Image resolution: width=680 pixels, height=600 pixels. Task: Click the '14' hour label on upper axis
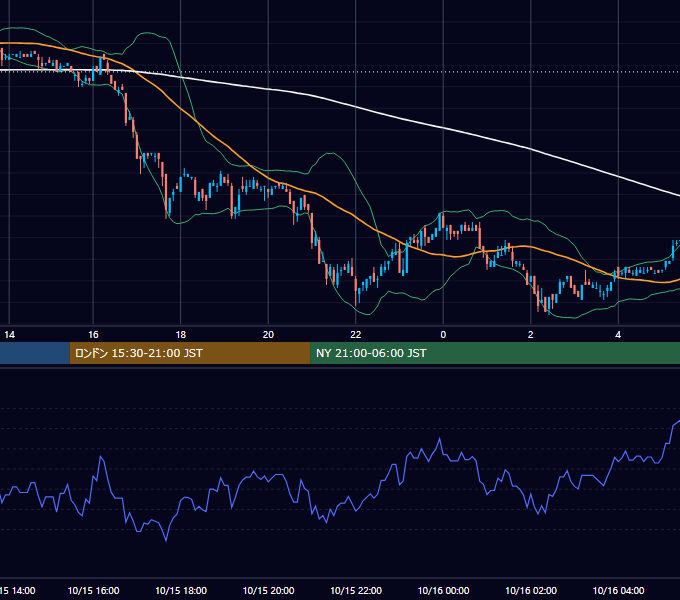[x=10, y=335]
